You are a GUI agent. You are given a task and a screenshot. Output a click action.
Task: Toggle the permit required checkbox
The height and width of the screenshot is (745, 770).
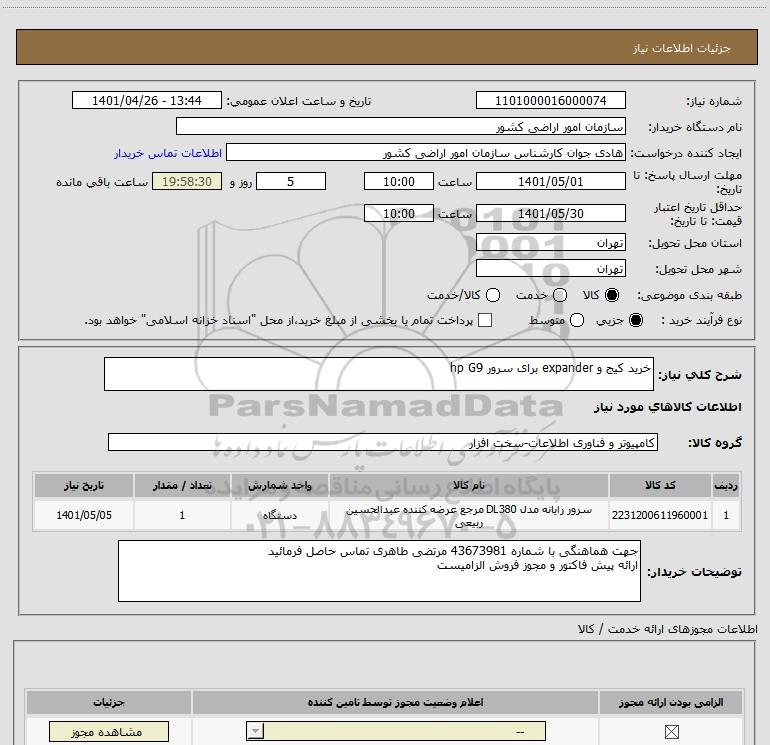[x=671, y=732]
